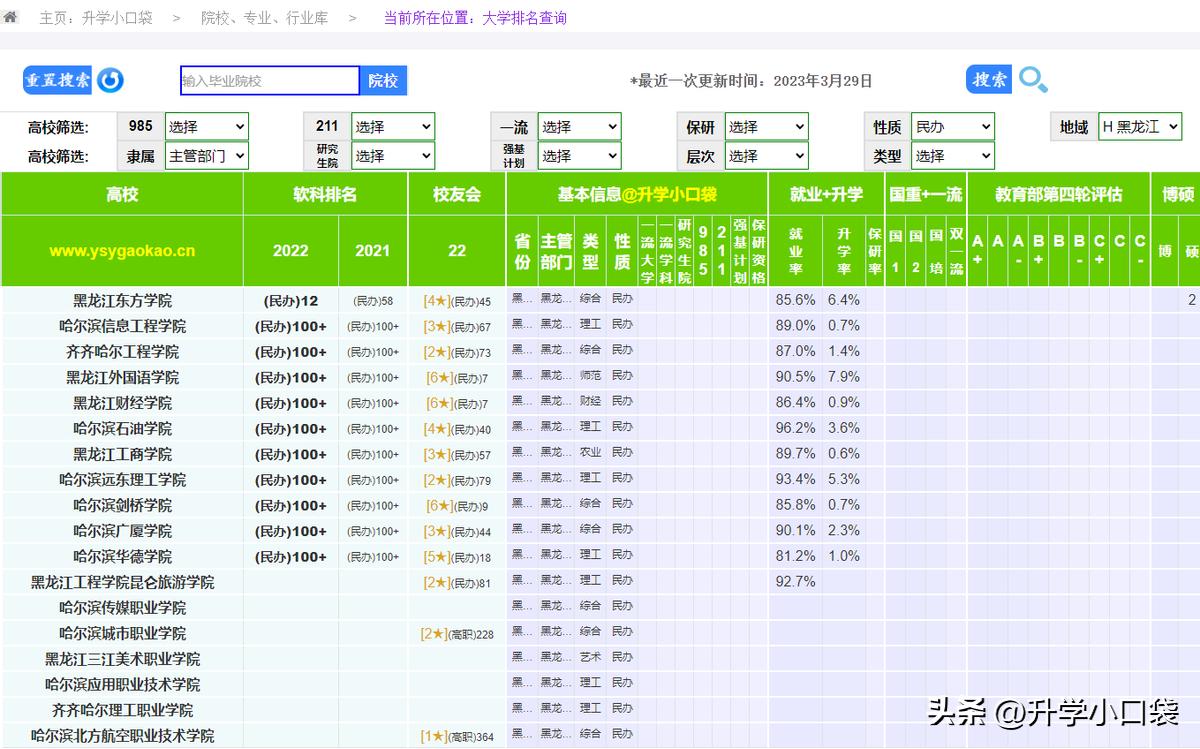Open the 隶属 dropdown showing 主管部门
Image resolution: width=1200 pixels, height=749 pixels.
coord(206,156)
